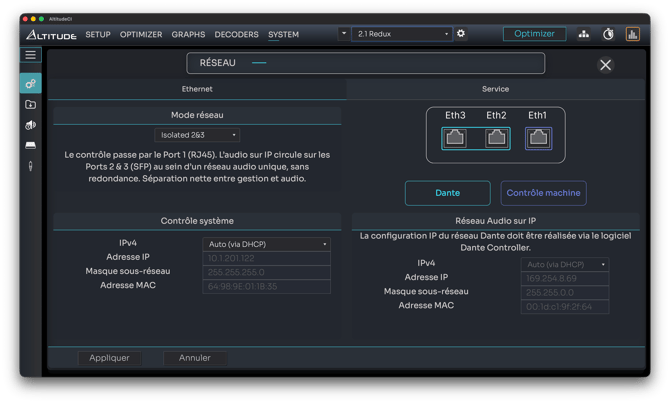Click the Appliquer button
This screenshot has height=403, width=670.
point(109,358)
